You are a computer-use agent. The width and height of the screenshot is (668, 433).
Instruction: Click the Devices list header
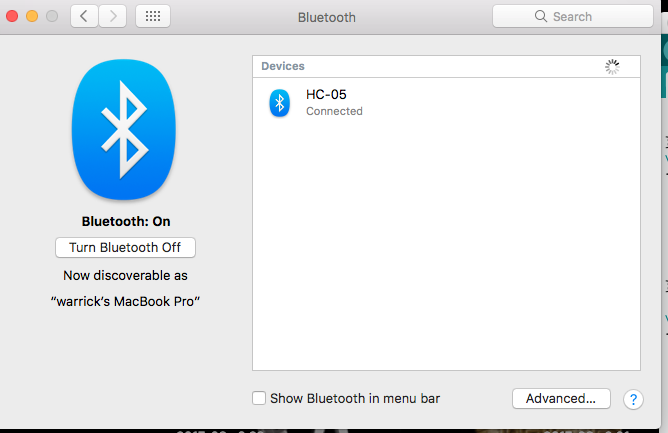coord(446,66)
